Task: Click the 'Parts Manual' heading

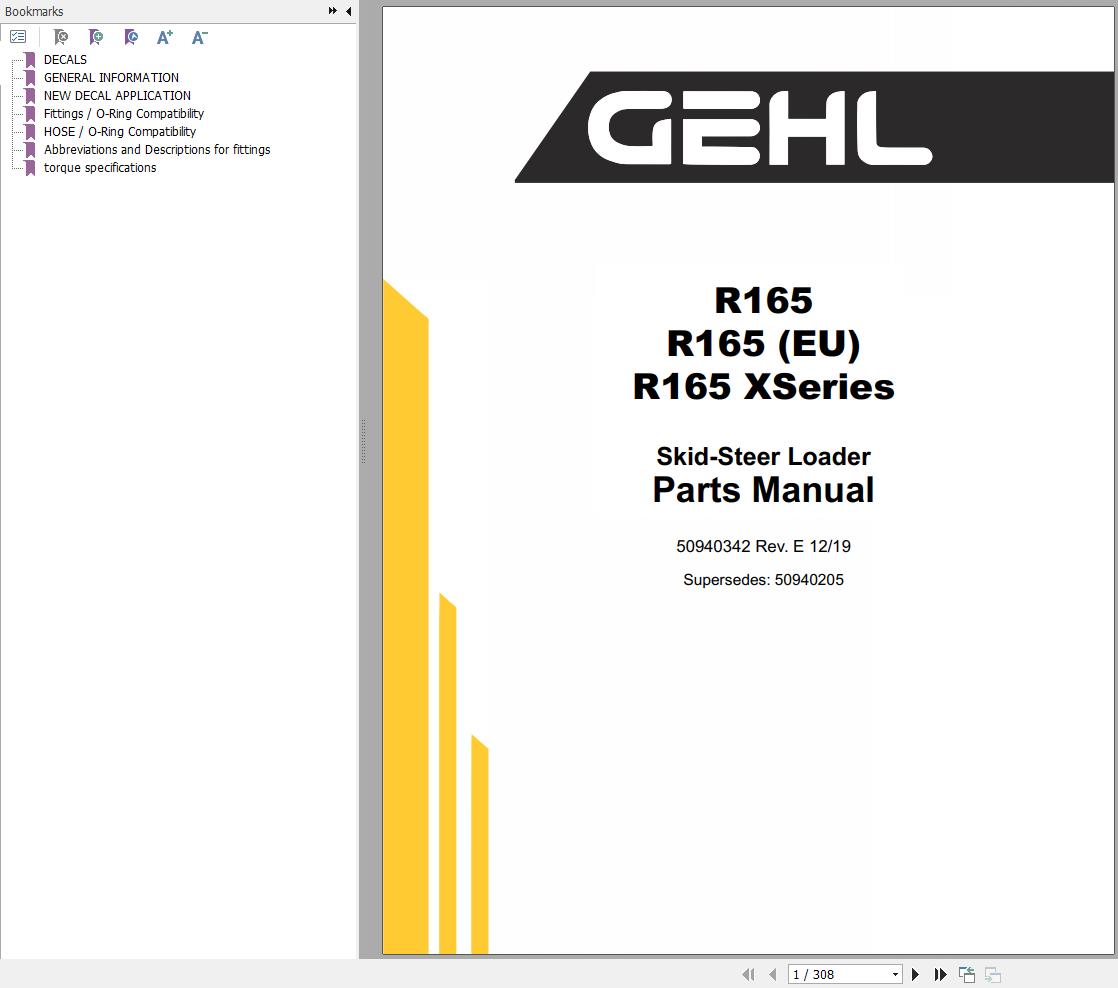Action: (763, 490)
